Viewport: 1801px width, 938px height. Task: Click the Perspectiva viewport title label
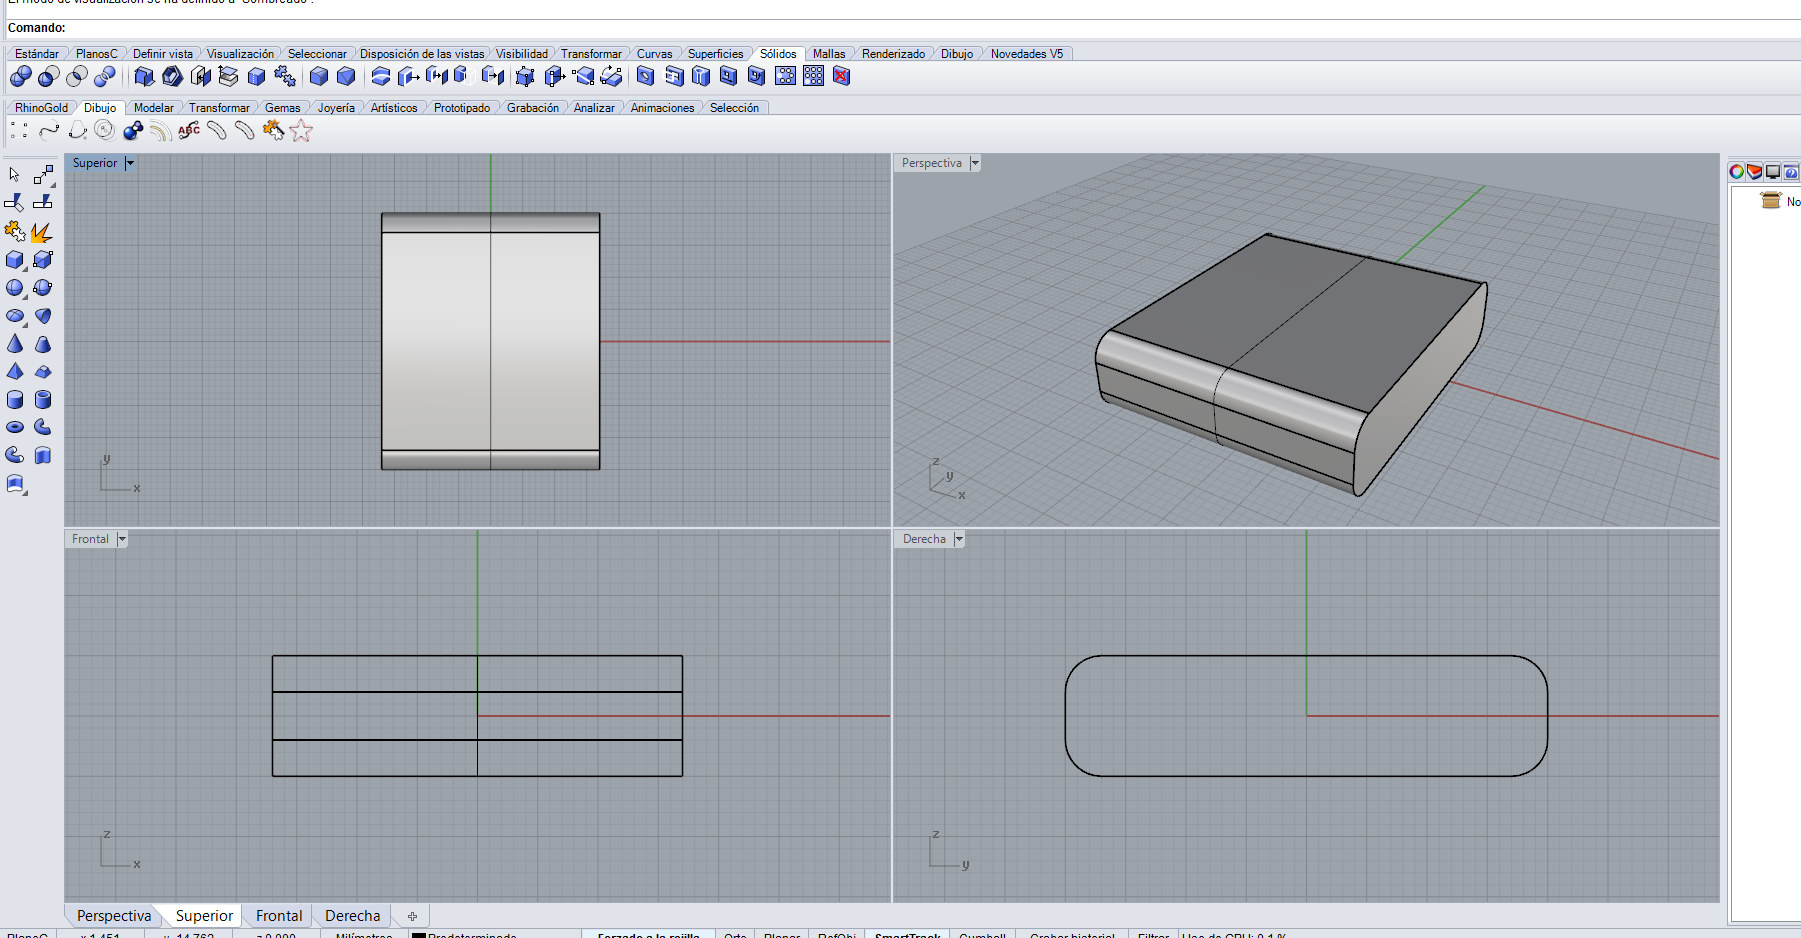click(x=932, y=163)
